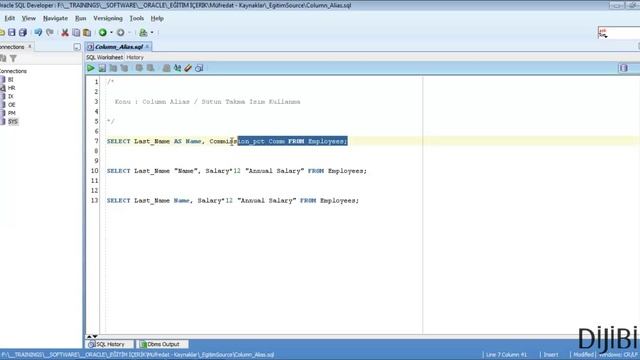
Task: Click the Connections filter funnel icon
Action: tap(13, 59)
